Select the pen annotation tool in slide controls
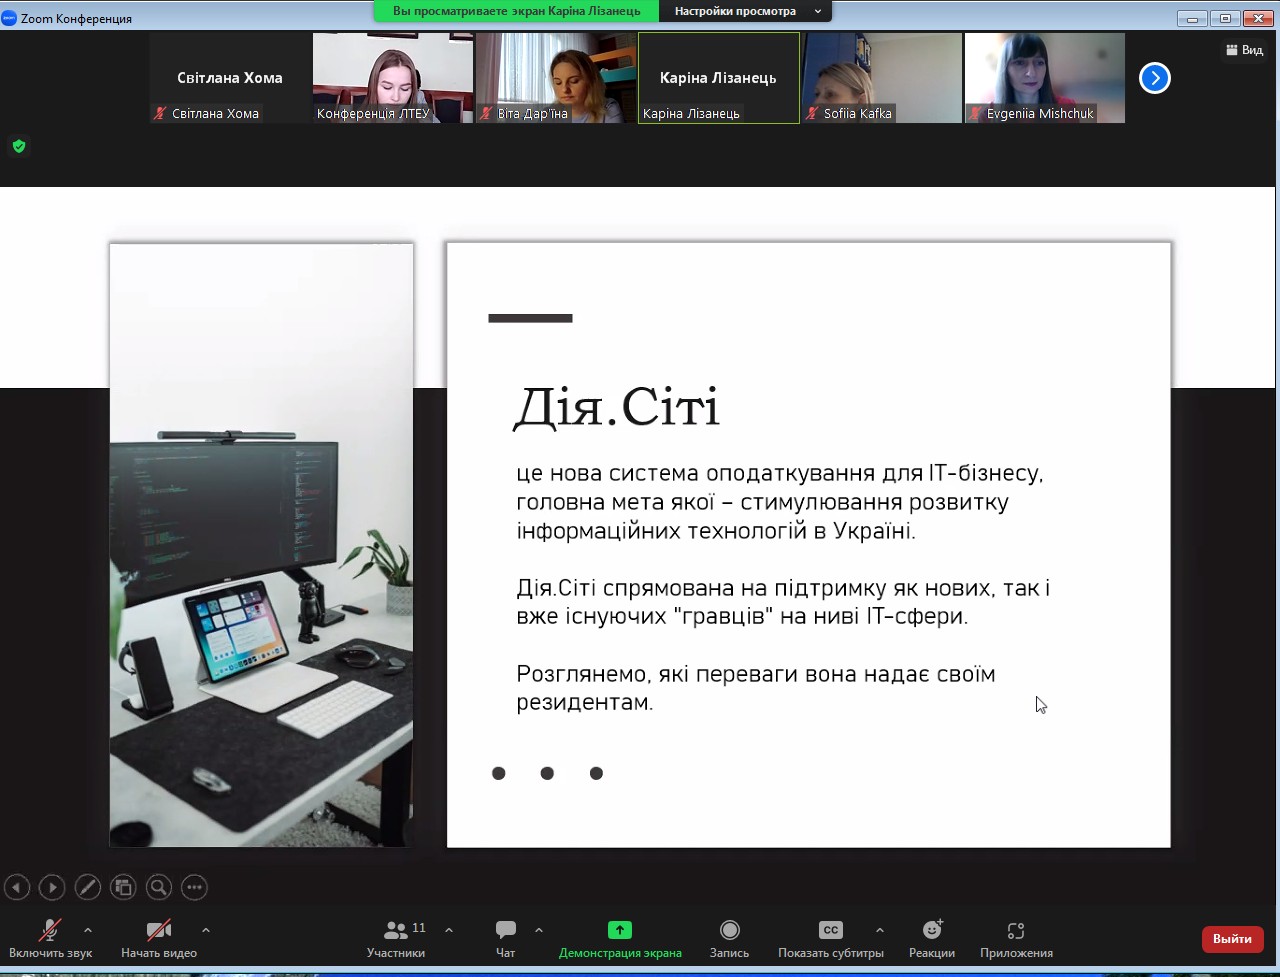This screenshot has height=977, width=1280. 87,887
